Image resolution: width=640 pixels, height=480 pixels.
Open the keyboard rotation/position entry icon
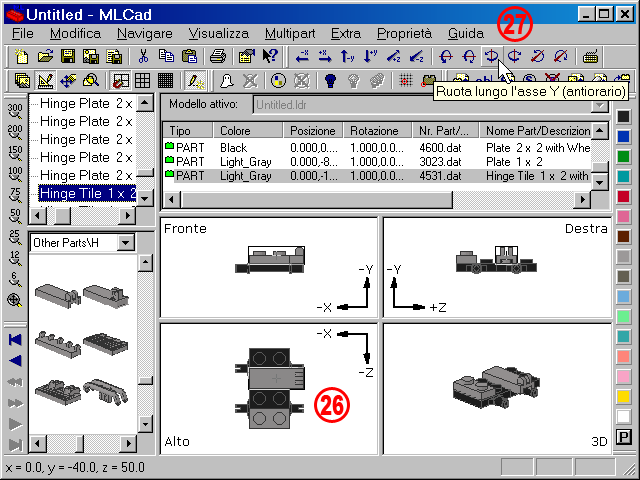point(590,56)
